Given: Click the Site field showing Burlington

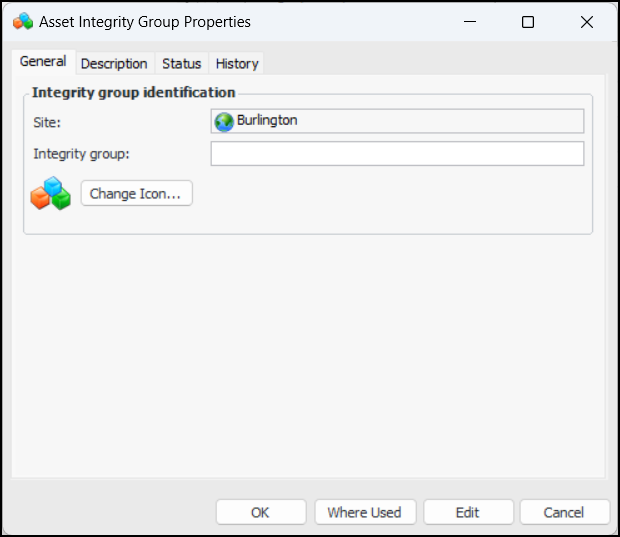Looking at the screenshot, I should click(x=397, y=121).
